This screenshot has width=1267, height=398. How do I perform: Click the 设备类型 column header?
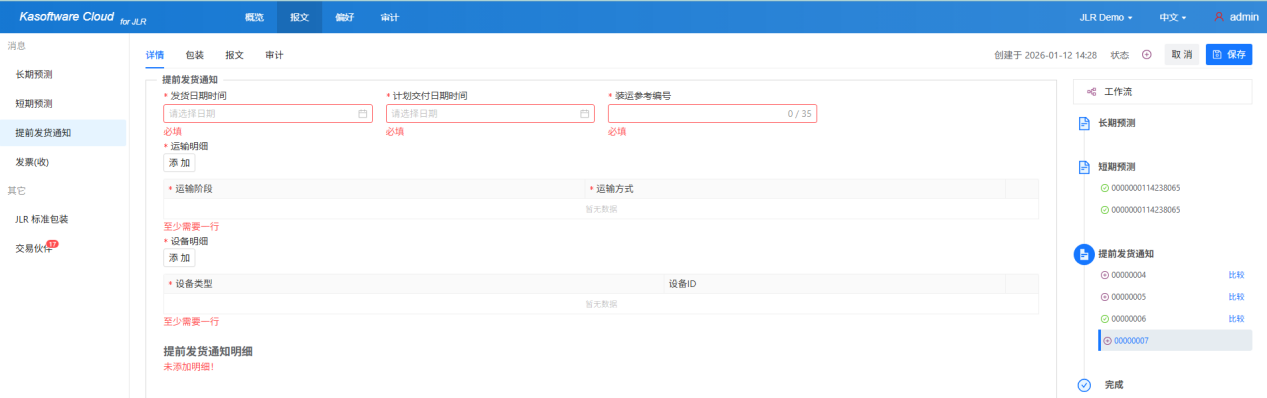[x=414, y=284]
